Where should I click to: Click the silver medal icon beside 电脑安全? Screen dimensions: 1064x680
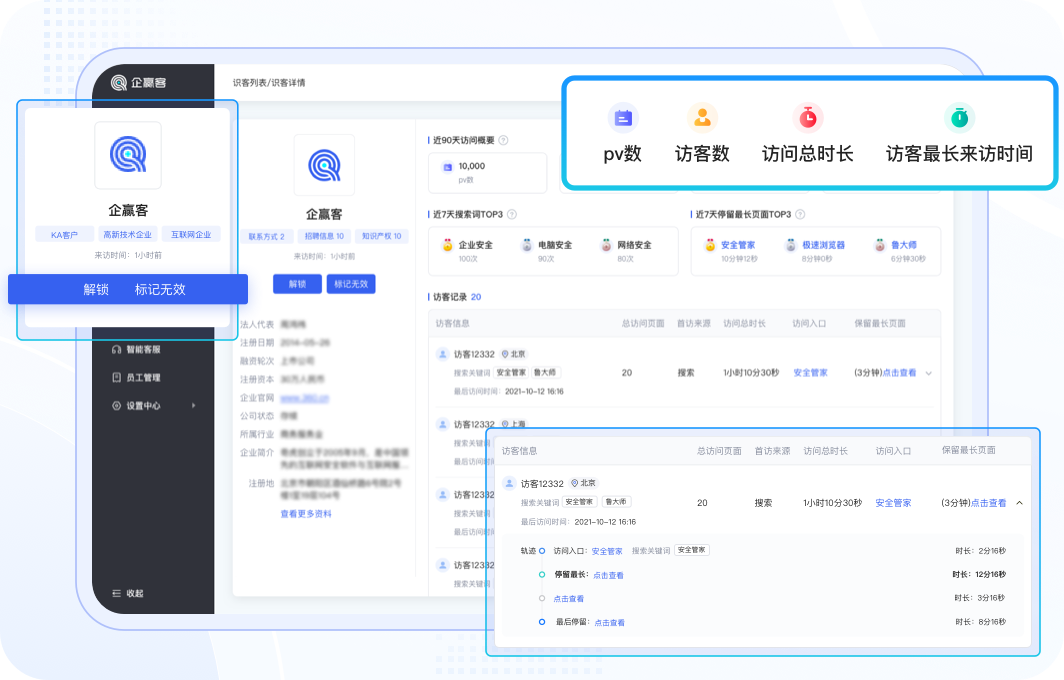[527, 245]
